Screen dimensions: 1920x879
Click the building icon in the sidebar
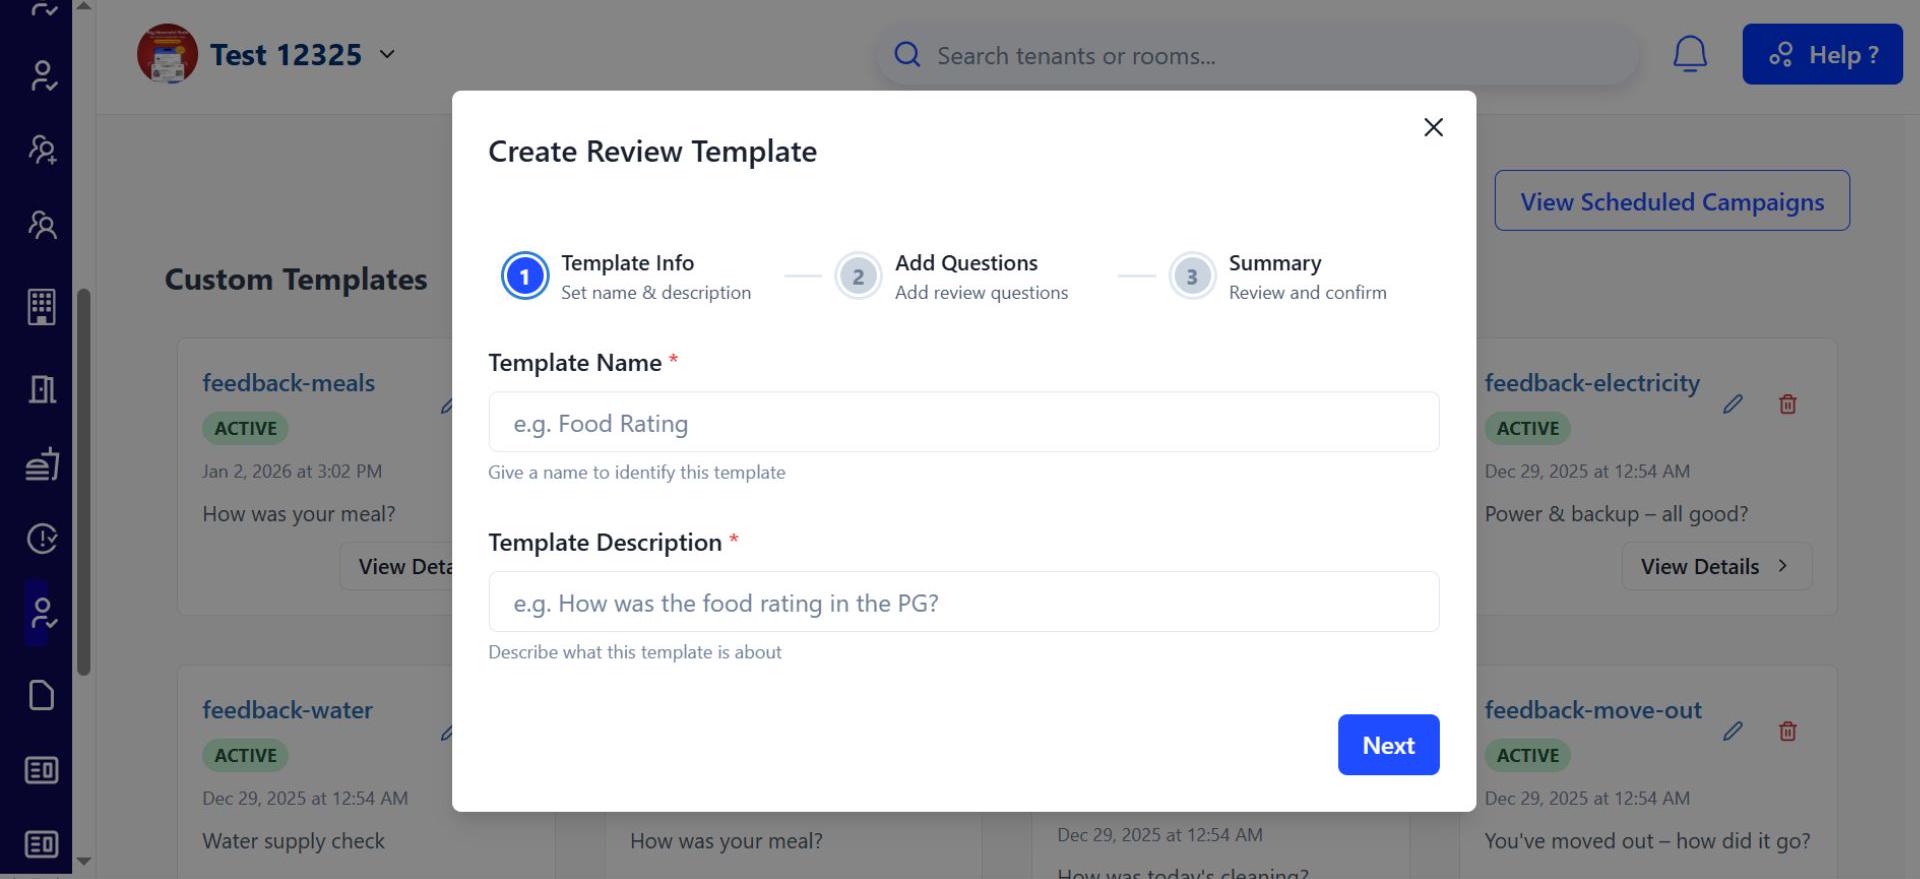click(x=42, y=307)
